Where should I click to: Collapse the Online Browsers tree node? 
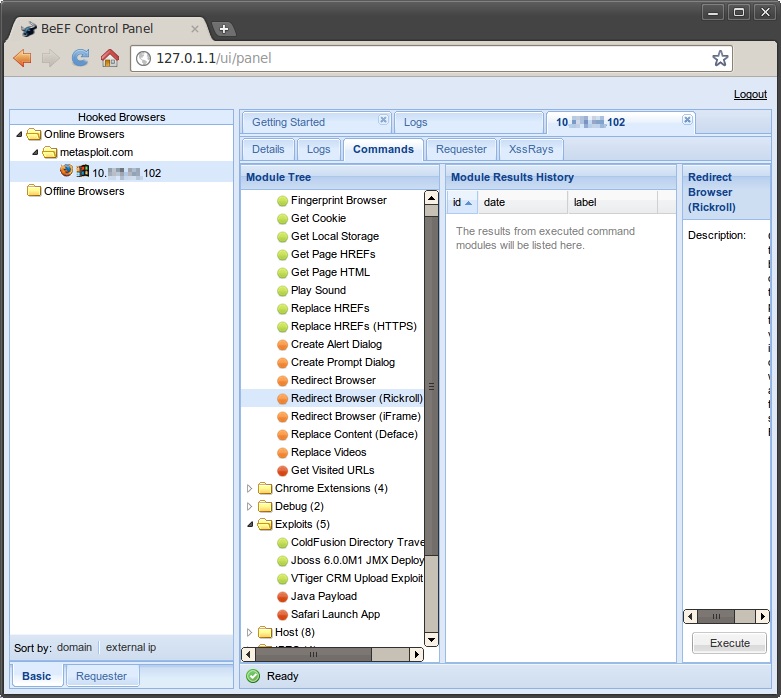pos(19,134)
